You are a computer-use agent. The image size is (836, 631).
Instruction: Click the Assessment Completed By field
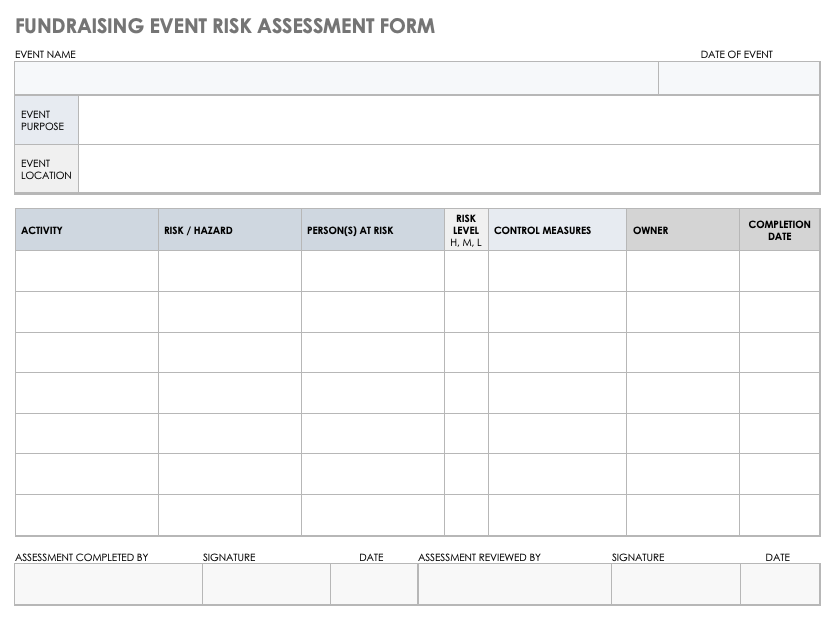(x=108, y=584)
